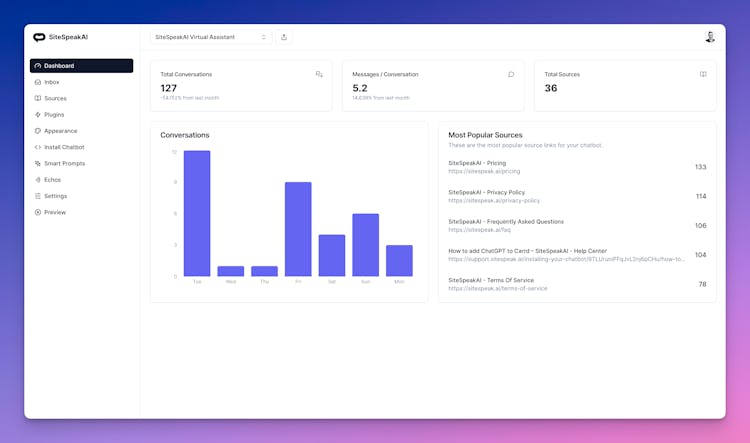Click the Smart Prompts icon
This screenshot has height=443, width=750.
[38, 163]
